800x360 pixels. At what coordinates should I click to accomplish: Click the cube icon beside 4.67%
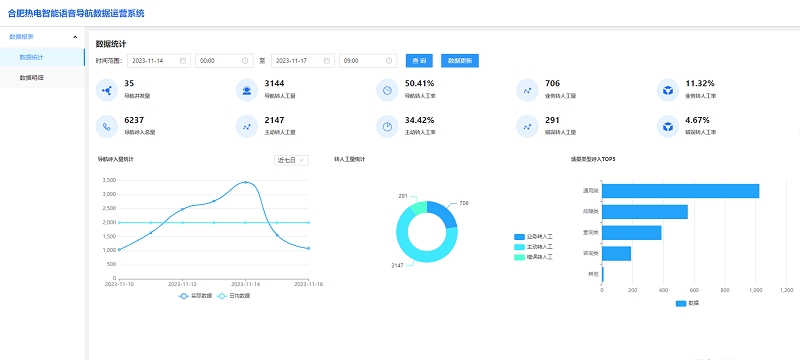tap(668, 127)
